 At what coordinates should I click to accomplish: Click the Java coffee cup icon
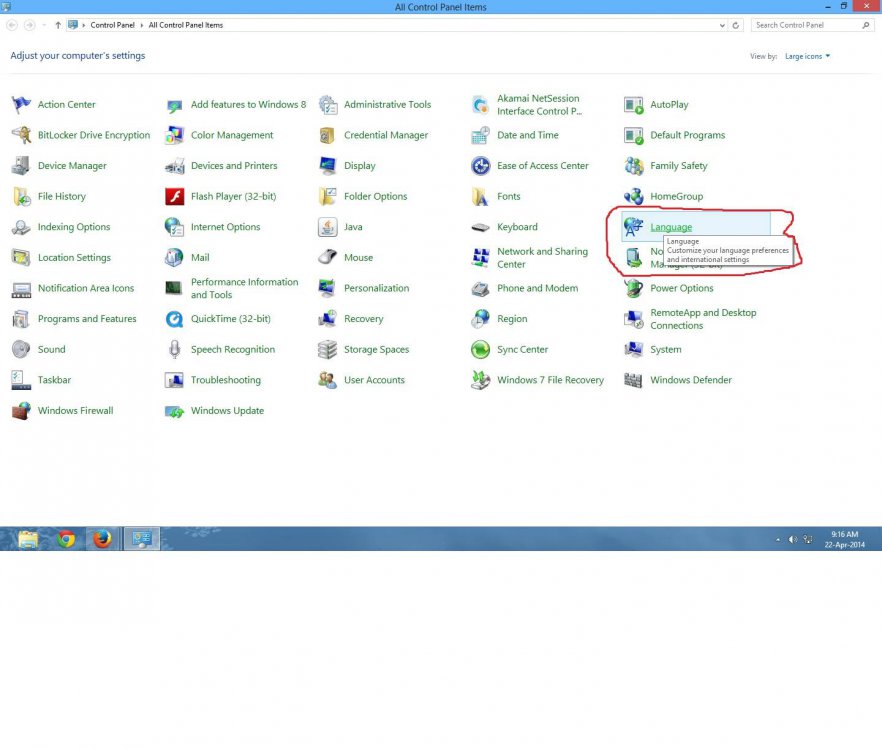[327, 227]
